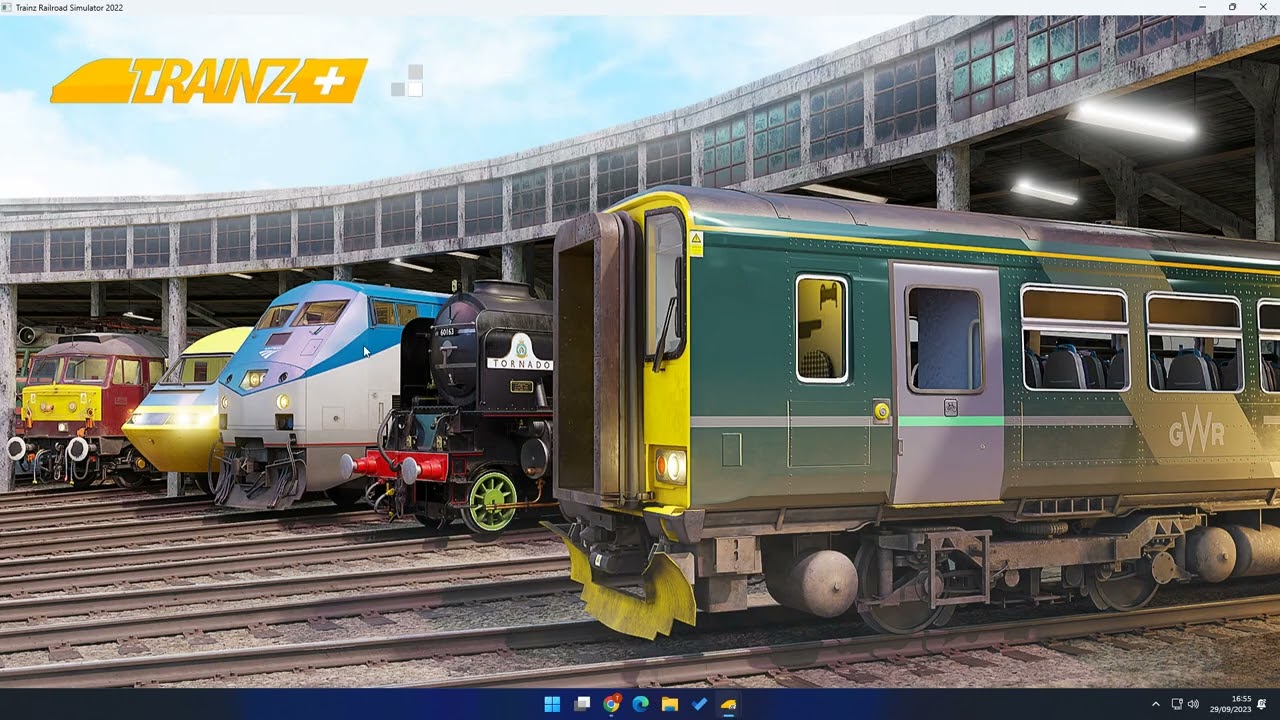Open Task View in the taskbar
This screenshot has width=1280, height=720.
582,704
